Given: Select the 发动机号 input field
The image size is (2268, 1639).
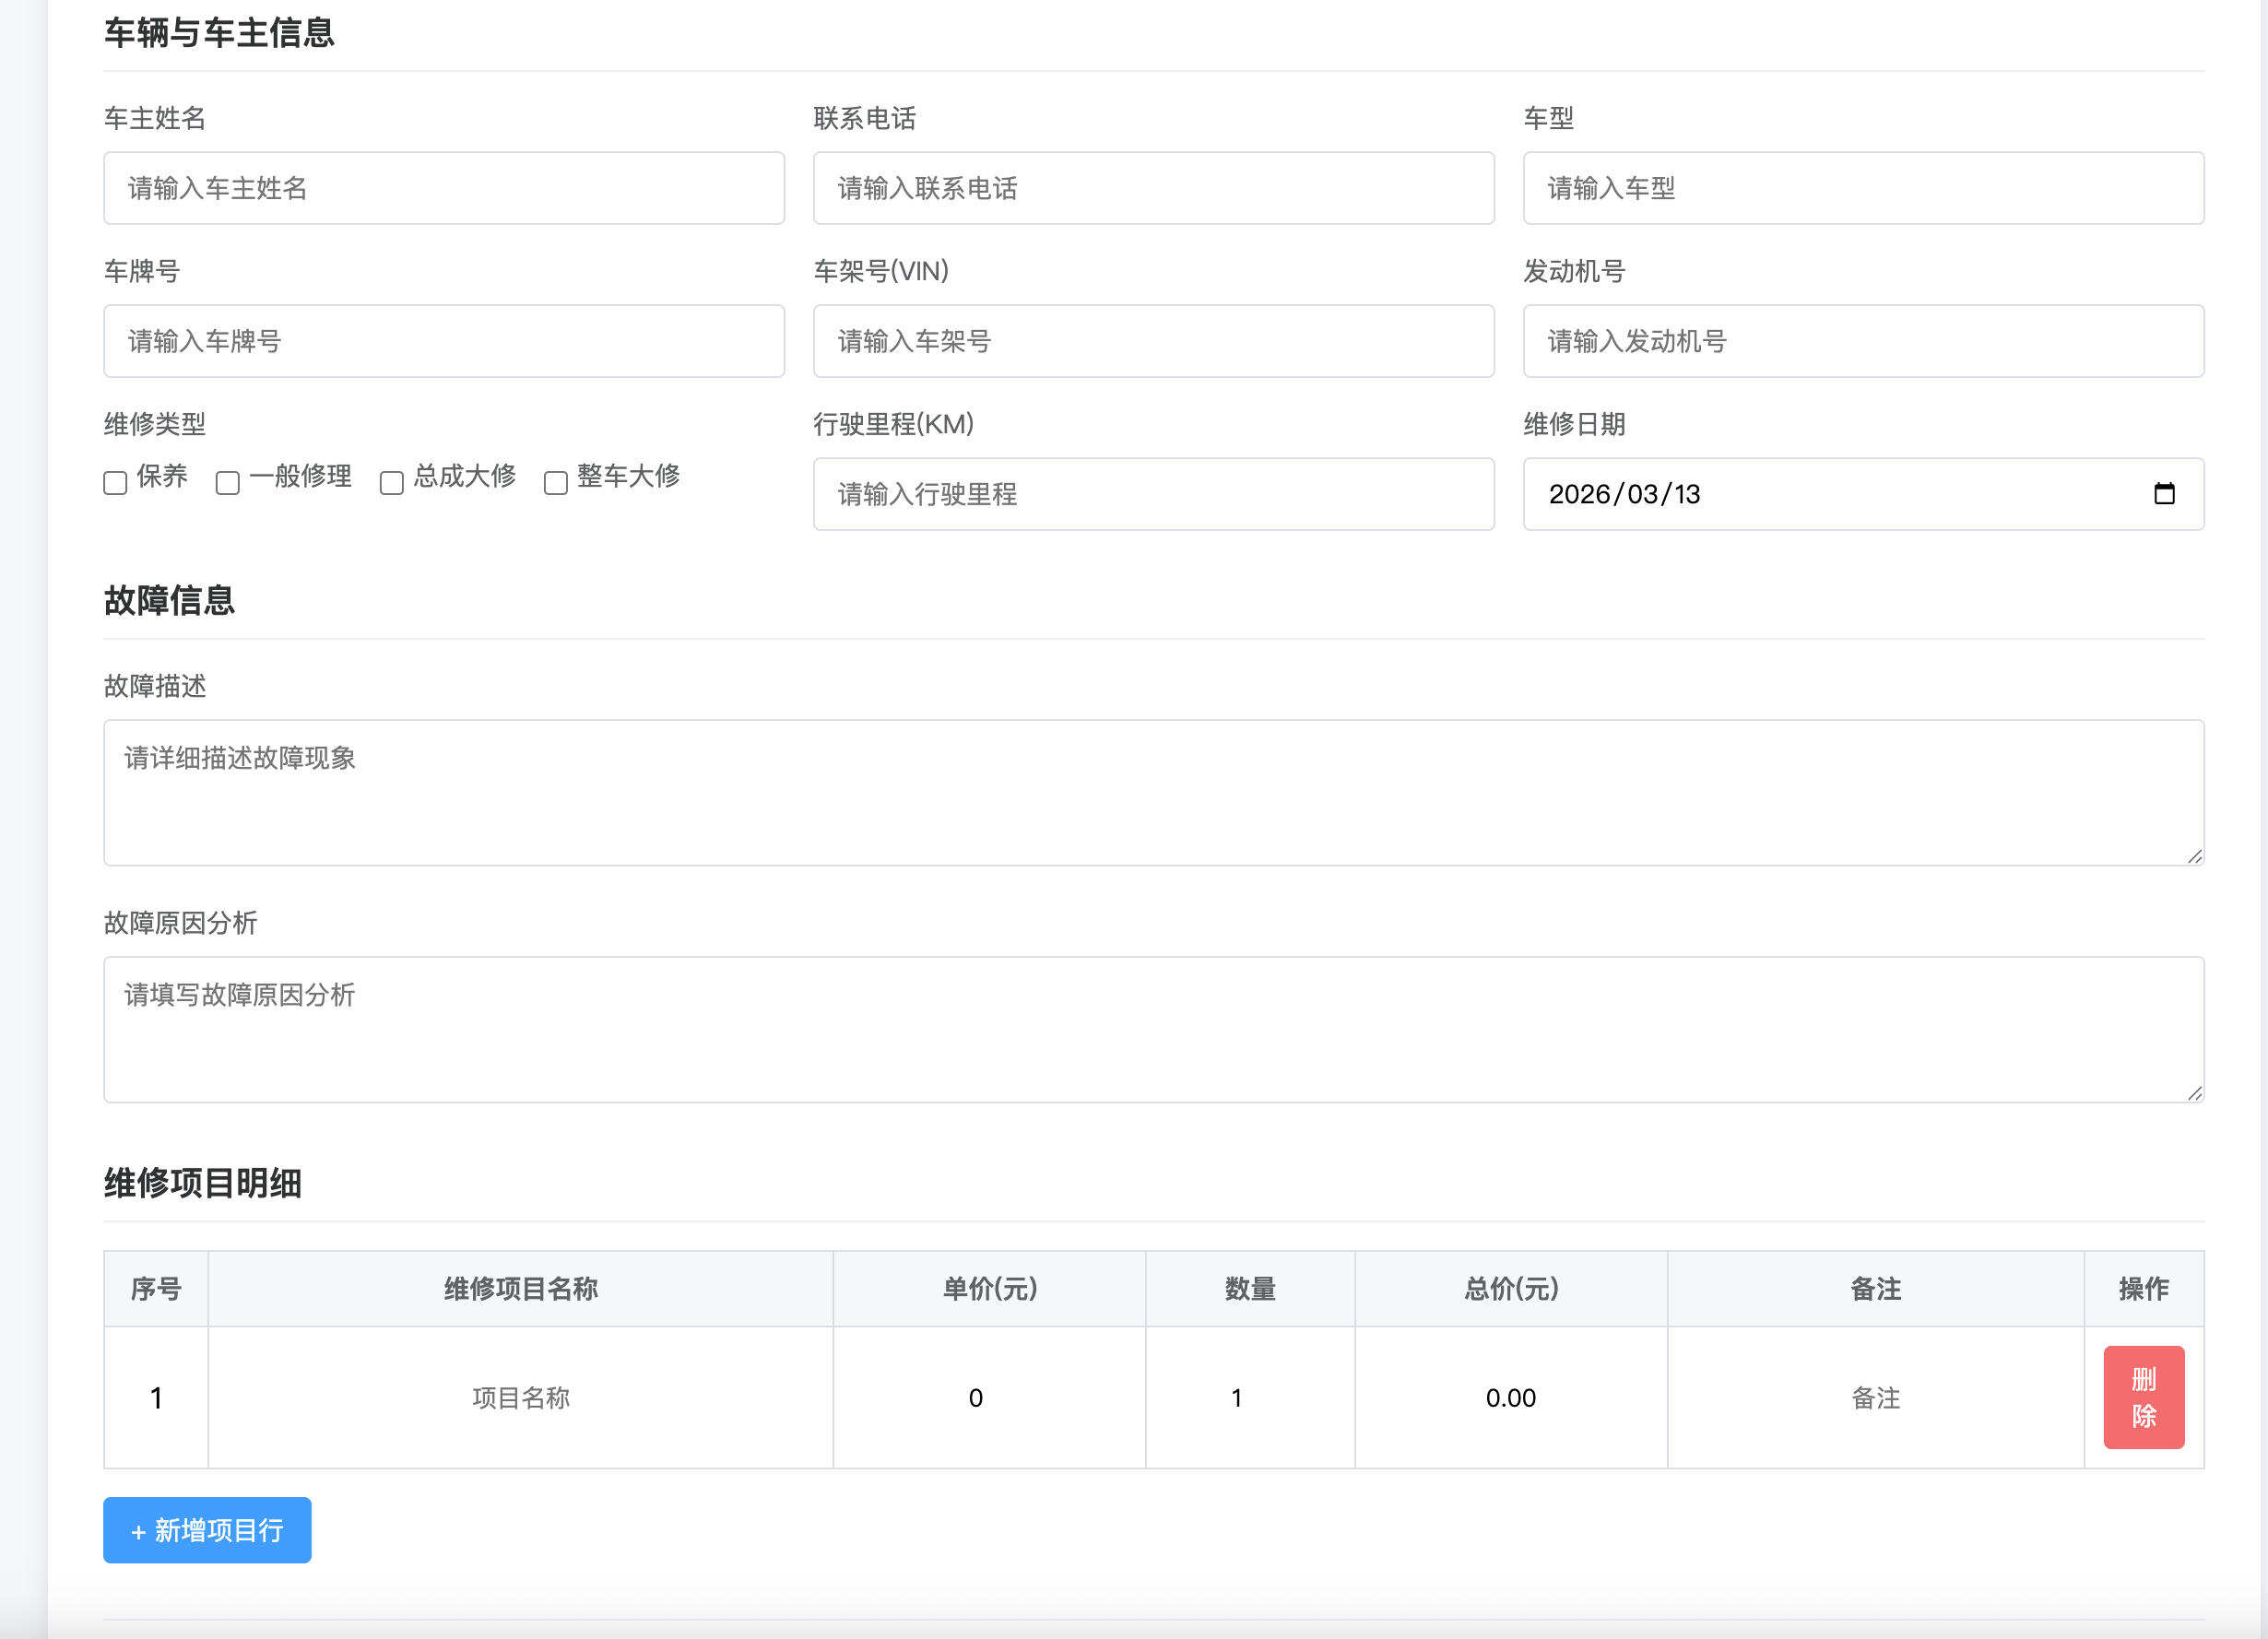Looking at the screenshot, I should click(1862, 341).
